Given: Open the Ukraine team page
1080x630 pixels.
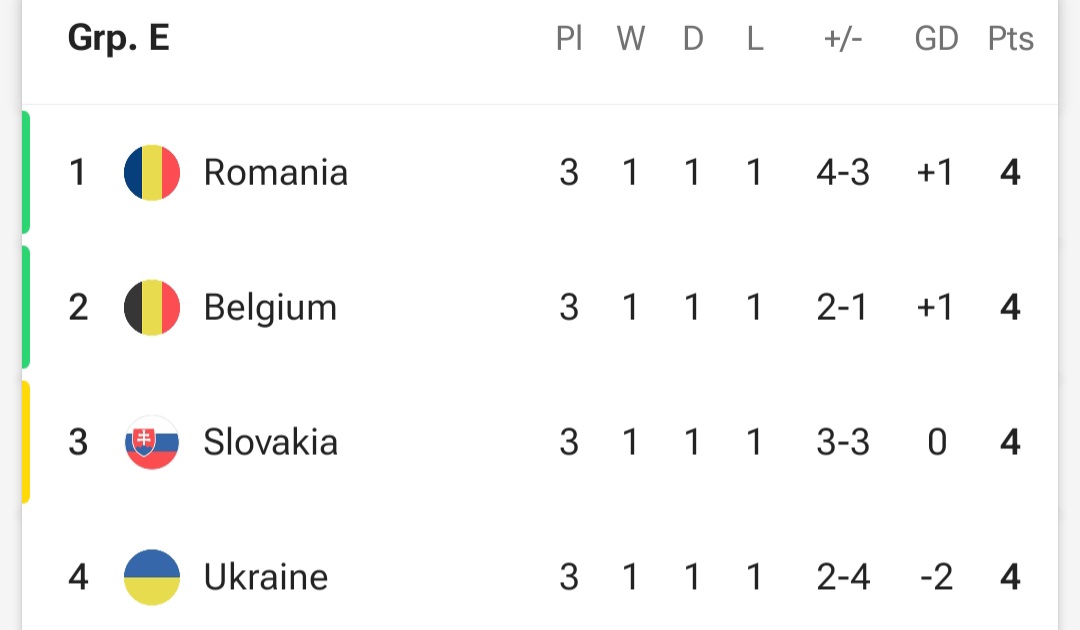Looking at the screenshot, I should pyautogui.click(x=266, y=577).
